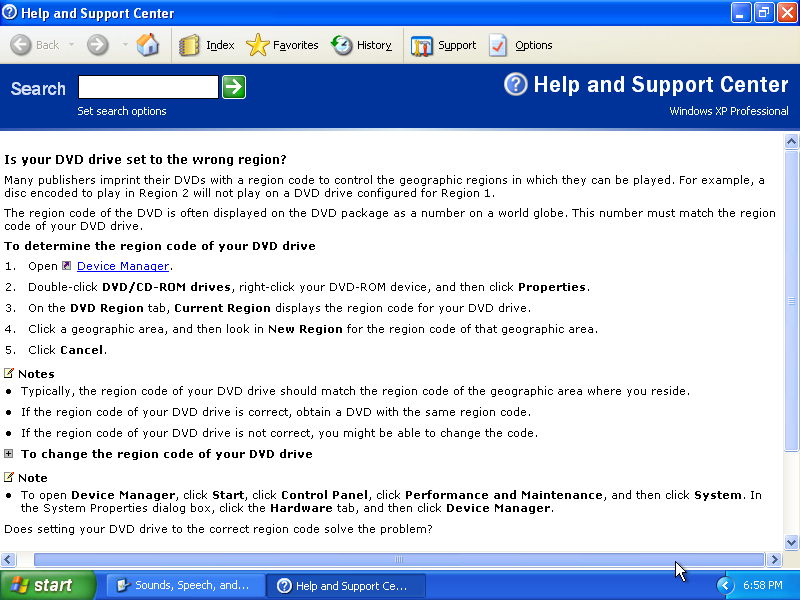This screenshot has height=600, width=800.
Task: Switch to Sounds, Speech taskbar window
Action: (x=186, y=585)
